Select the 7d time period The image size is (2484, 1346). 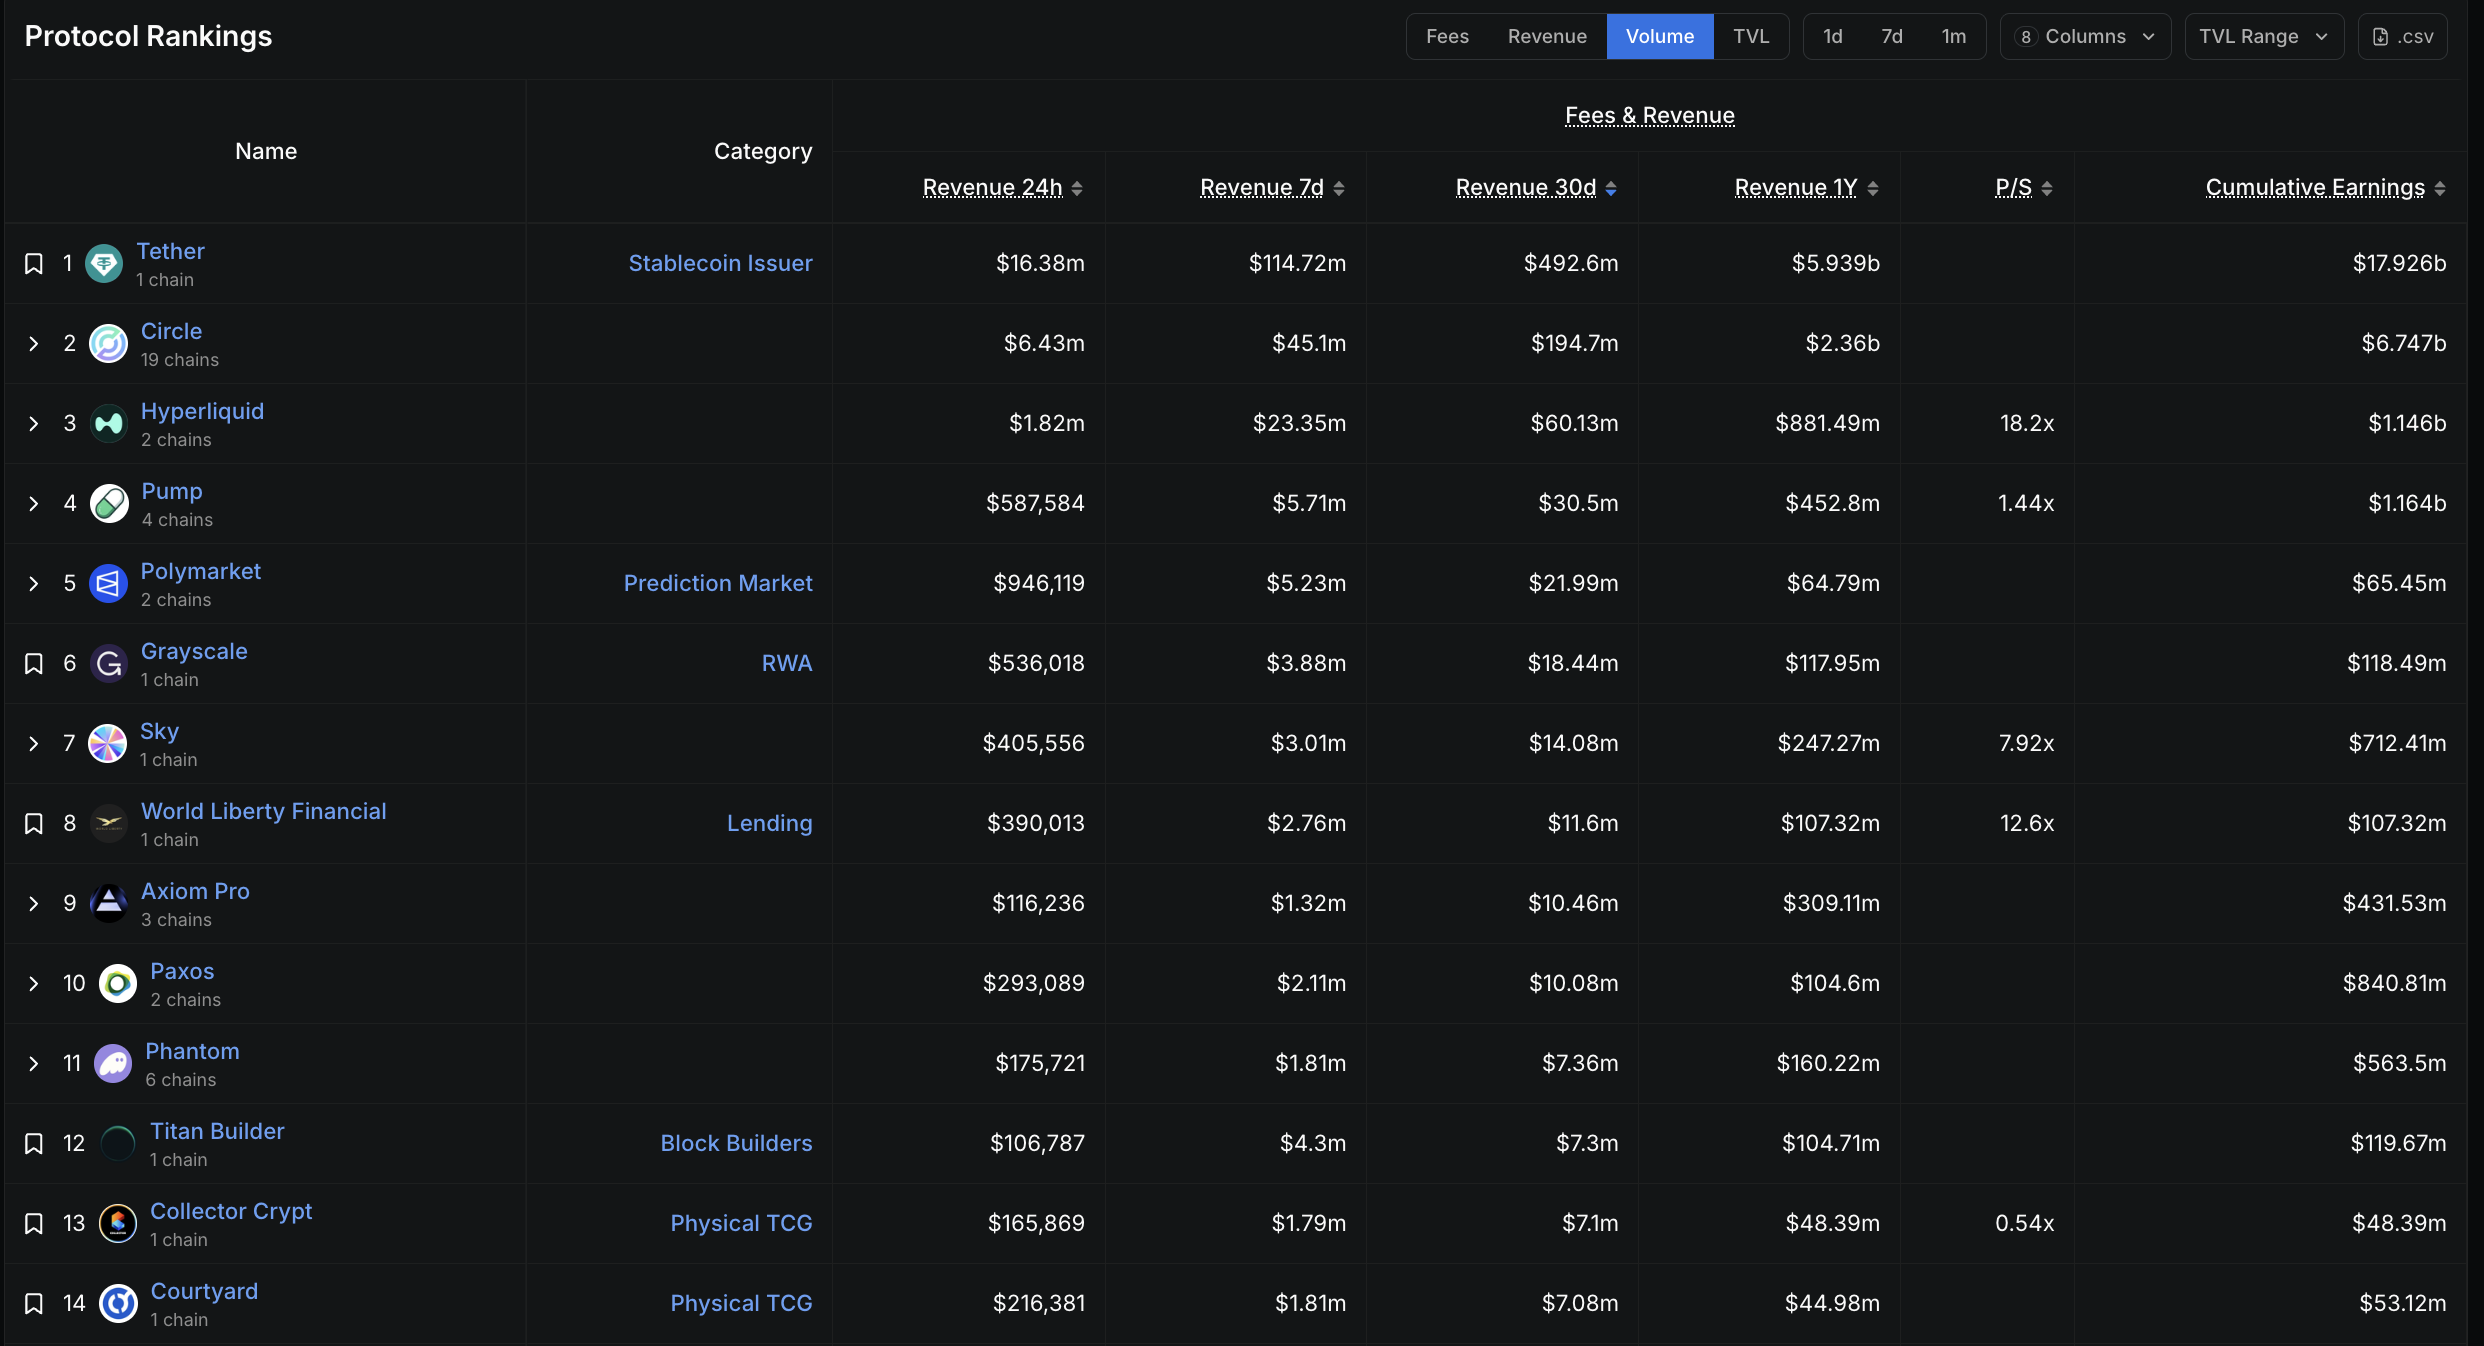[1892, 37]
